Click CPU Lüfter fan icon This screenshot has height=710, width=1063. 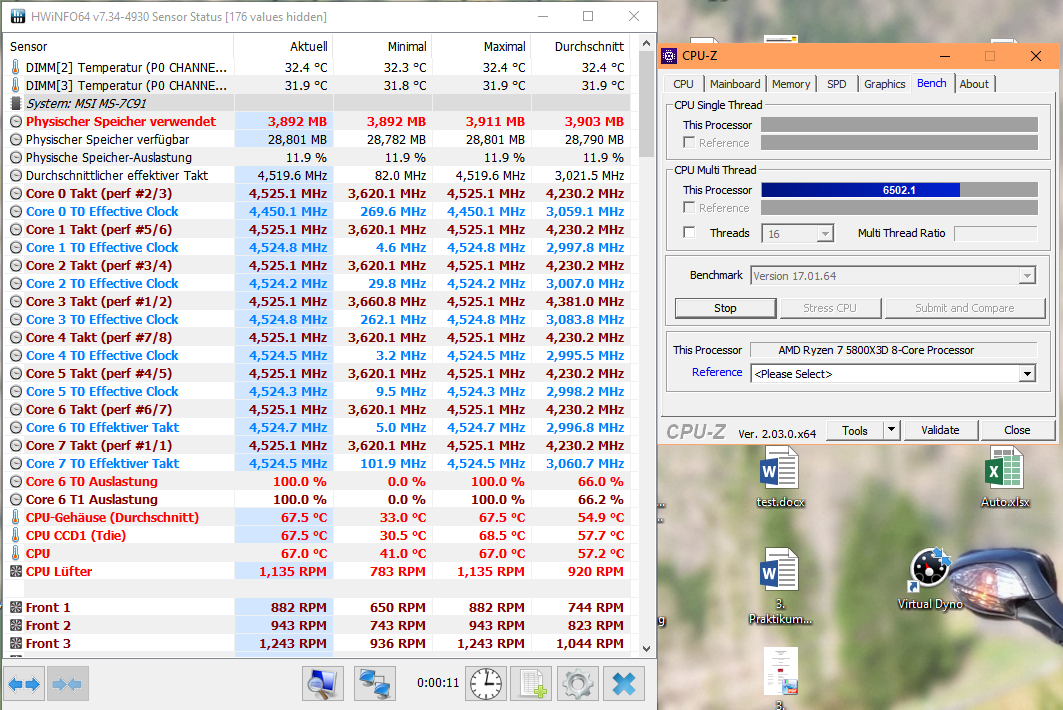click(x=16, y=571)
